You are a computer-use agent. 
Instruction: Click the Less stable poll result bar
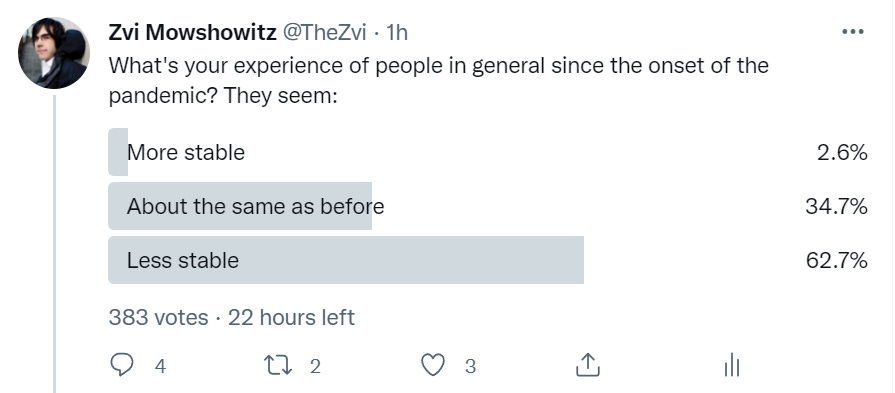point(488,260)
